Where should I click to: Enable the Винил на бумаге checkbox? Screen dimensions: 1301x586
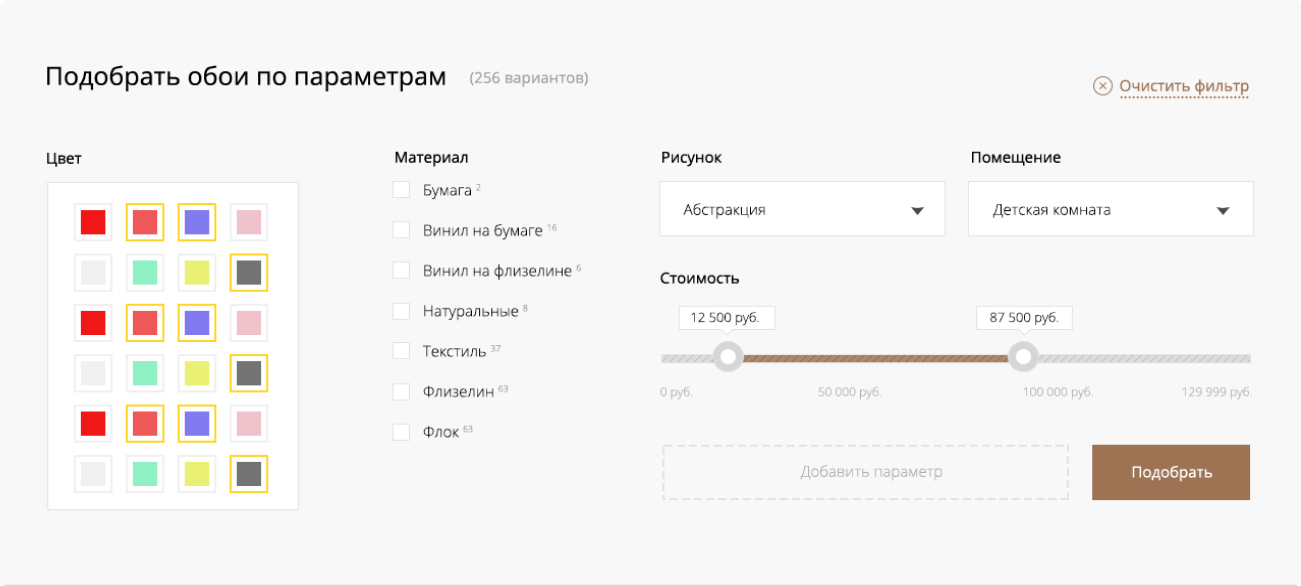click(401, 230)
